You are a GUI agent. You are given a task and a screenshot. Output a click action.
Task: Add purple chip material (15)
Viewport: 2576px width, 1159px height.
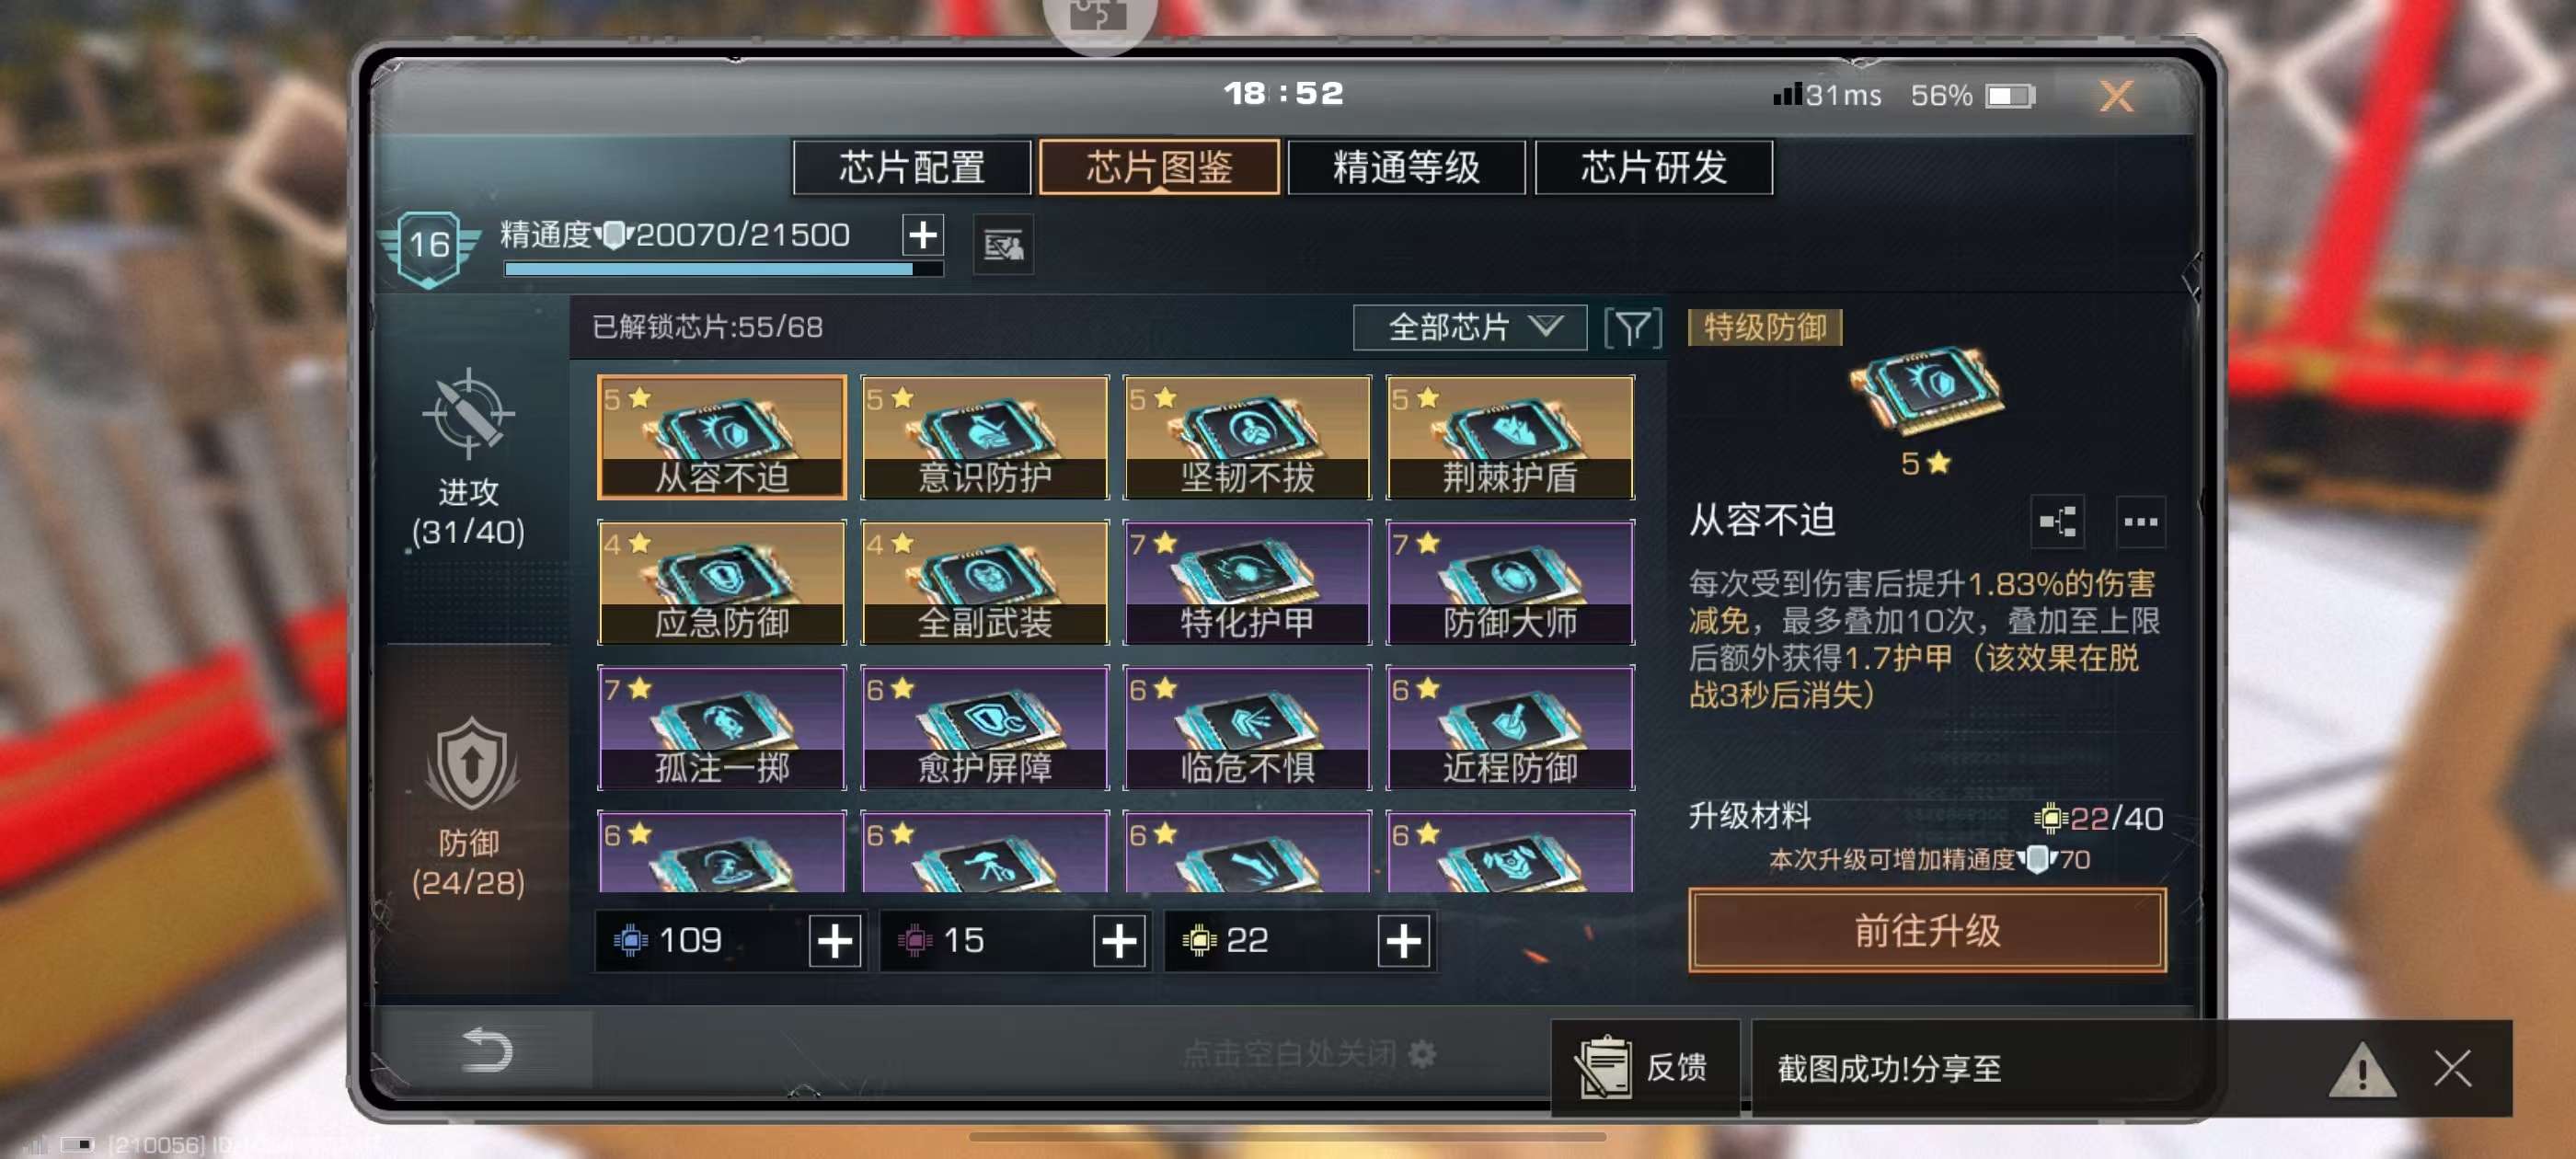coord(1119,940)
